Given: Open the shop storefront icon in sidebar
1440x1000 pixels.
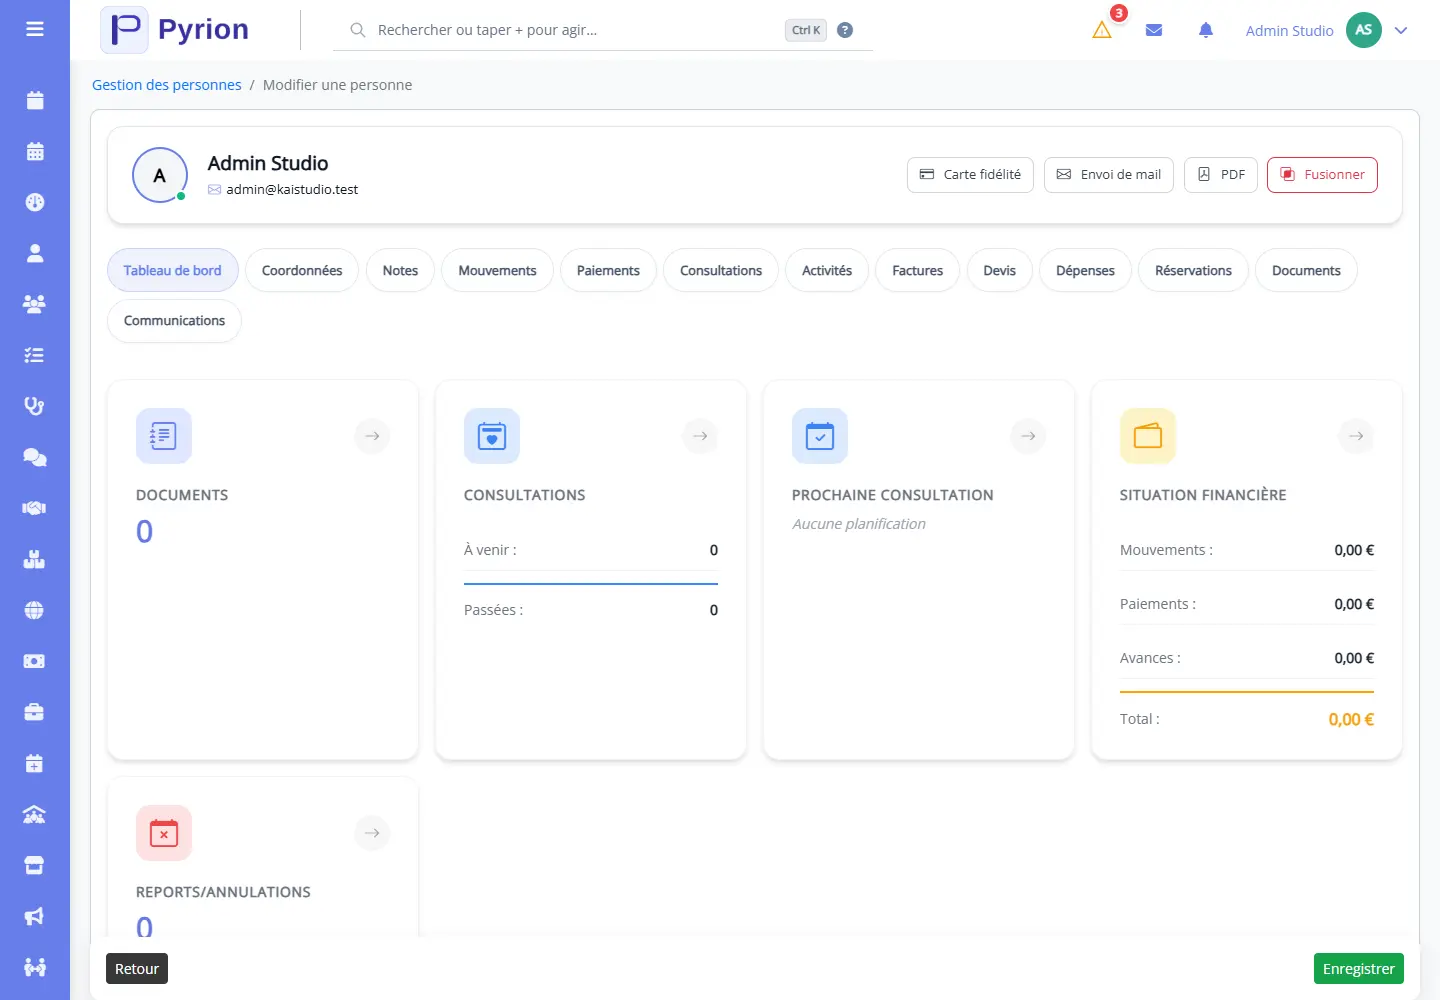Looking at the screenshot, I should (35, 866).
